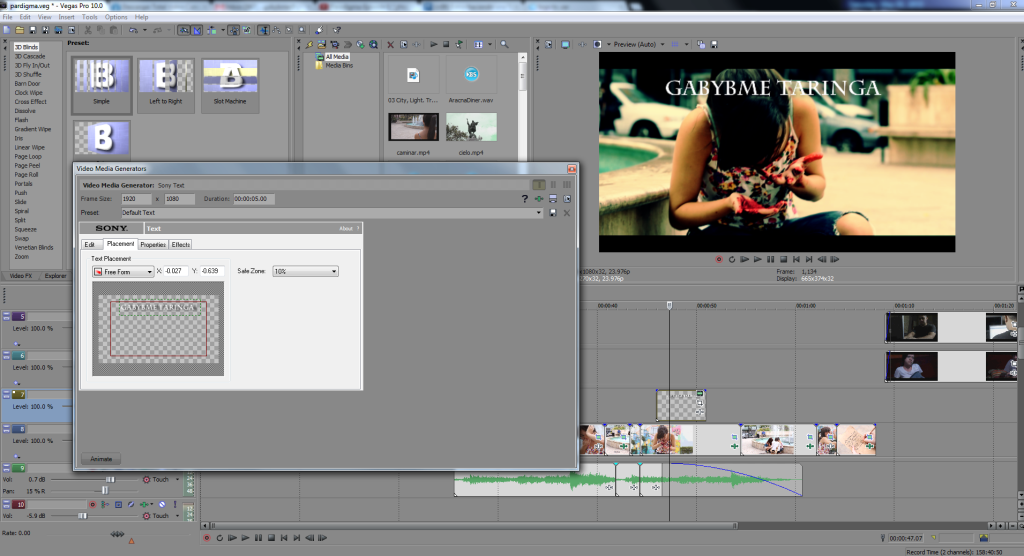Click the Invert Phase icon on track 10
Viewport: 1024px width, 556px height.
[x=131, y=504]
